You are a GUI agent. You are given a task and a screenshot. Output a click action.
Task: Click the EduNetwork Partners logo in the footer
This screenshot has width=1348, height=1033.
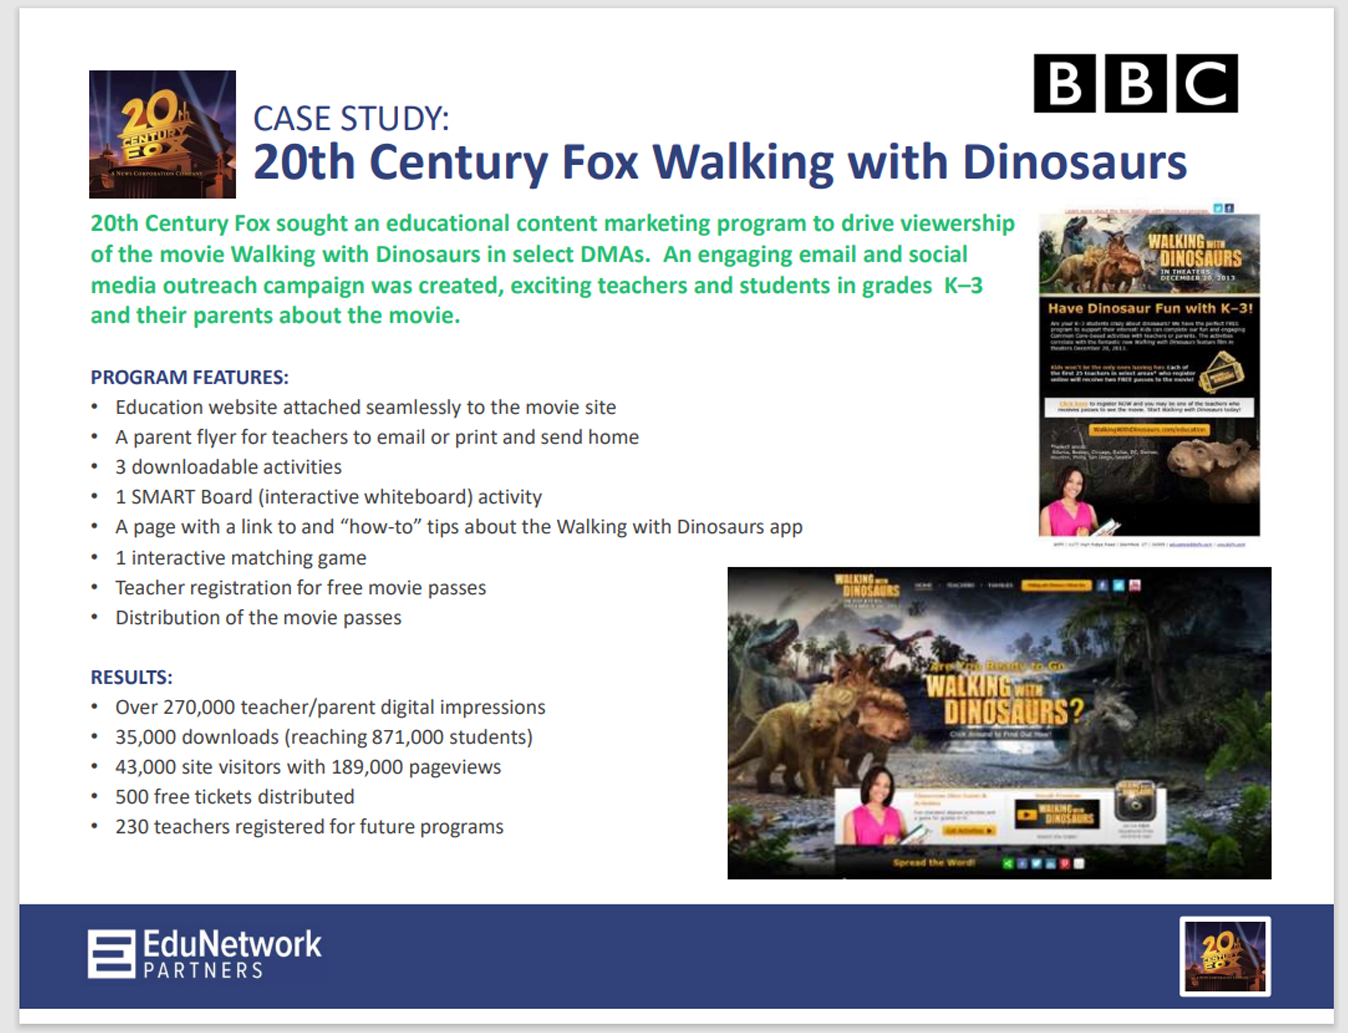pos(205,954)
